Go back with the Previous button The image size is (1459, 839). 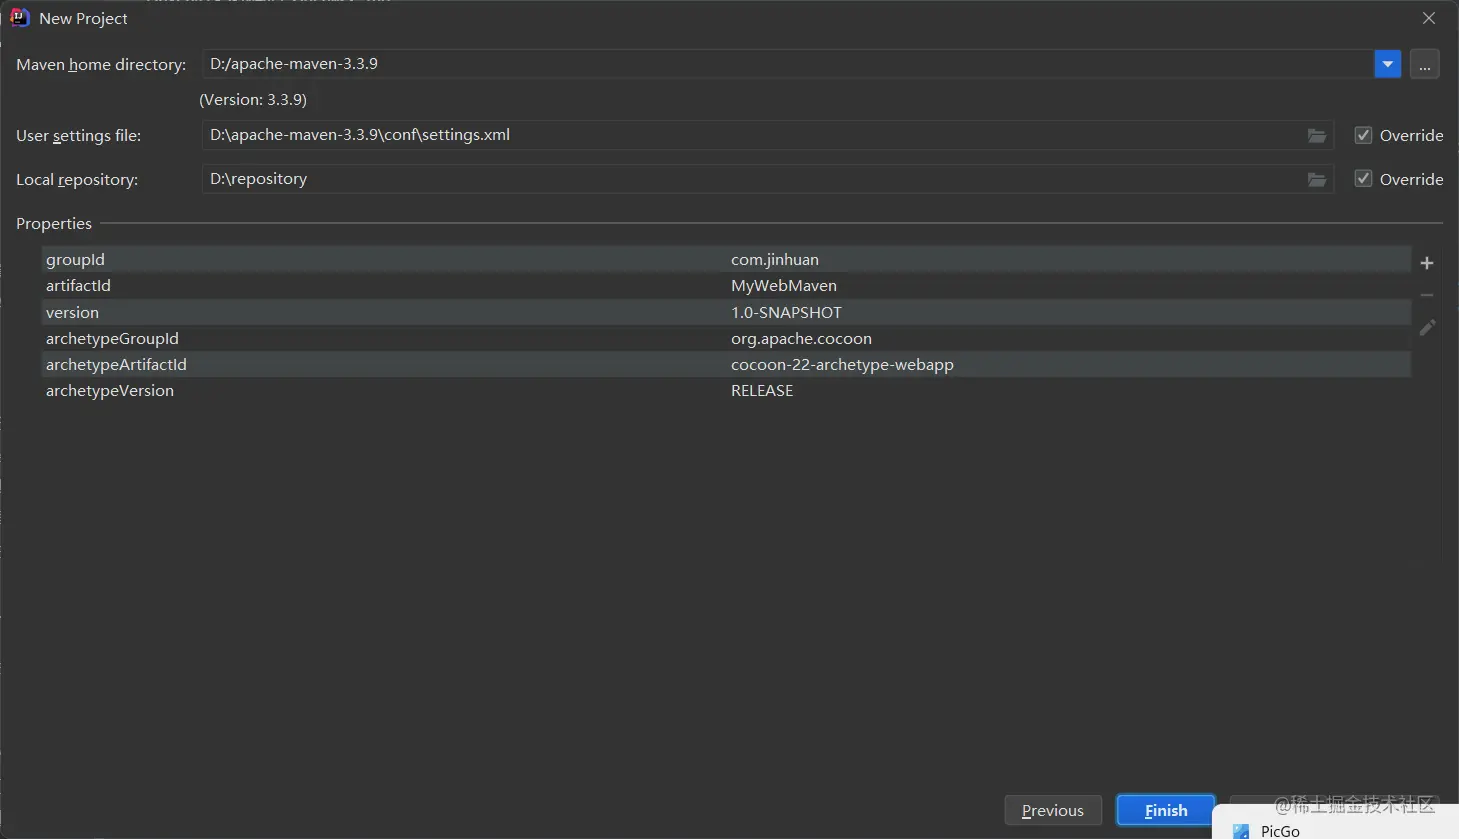tap(1053, 810)
